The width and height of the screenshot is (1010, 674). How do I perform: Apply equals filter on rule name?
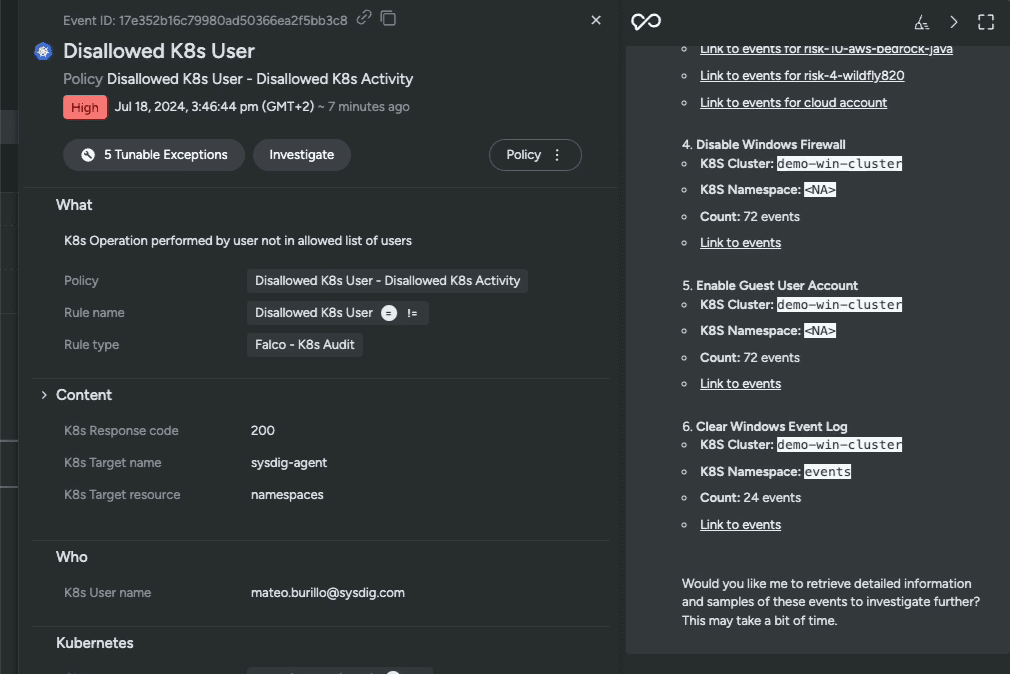tap(389, 313)
